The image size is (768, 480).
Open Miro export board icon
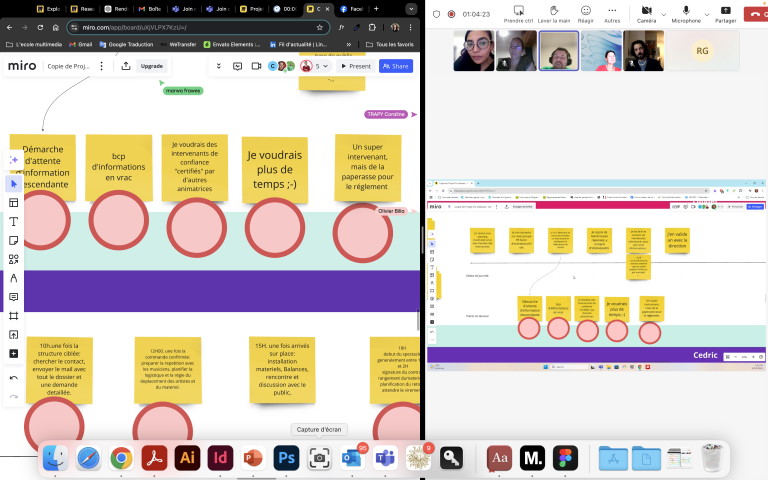pyautogui.click(x=126, y=66)
